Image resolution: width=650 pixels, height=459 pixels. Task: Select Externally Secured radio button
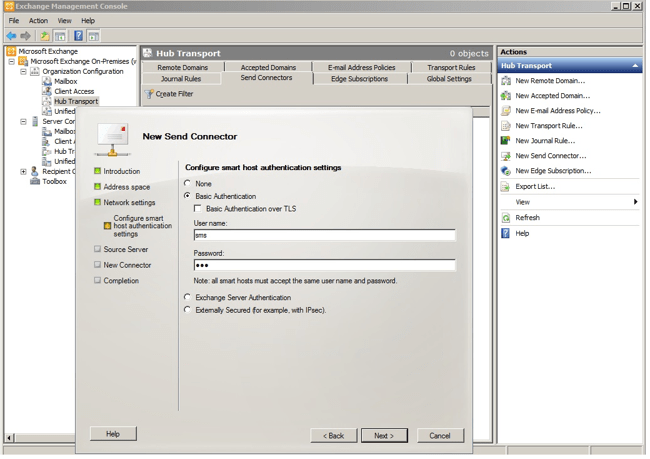[x=188, y=310]
